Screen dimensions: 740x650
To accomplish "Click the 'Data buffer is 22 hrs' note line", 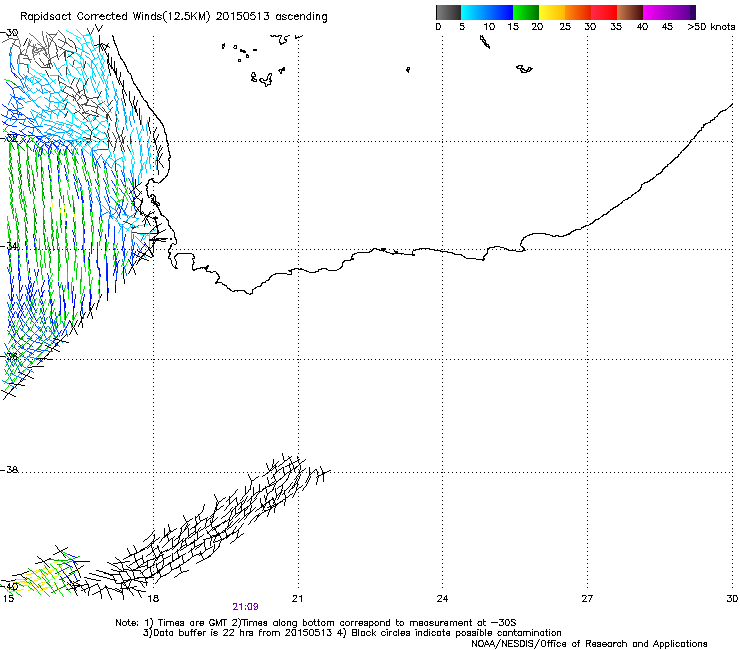I will [352, 633].
